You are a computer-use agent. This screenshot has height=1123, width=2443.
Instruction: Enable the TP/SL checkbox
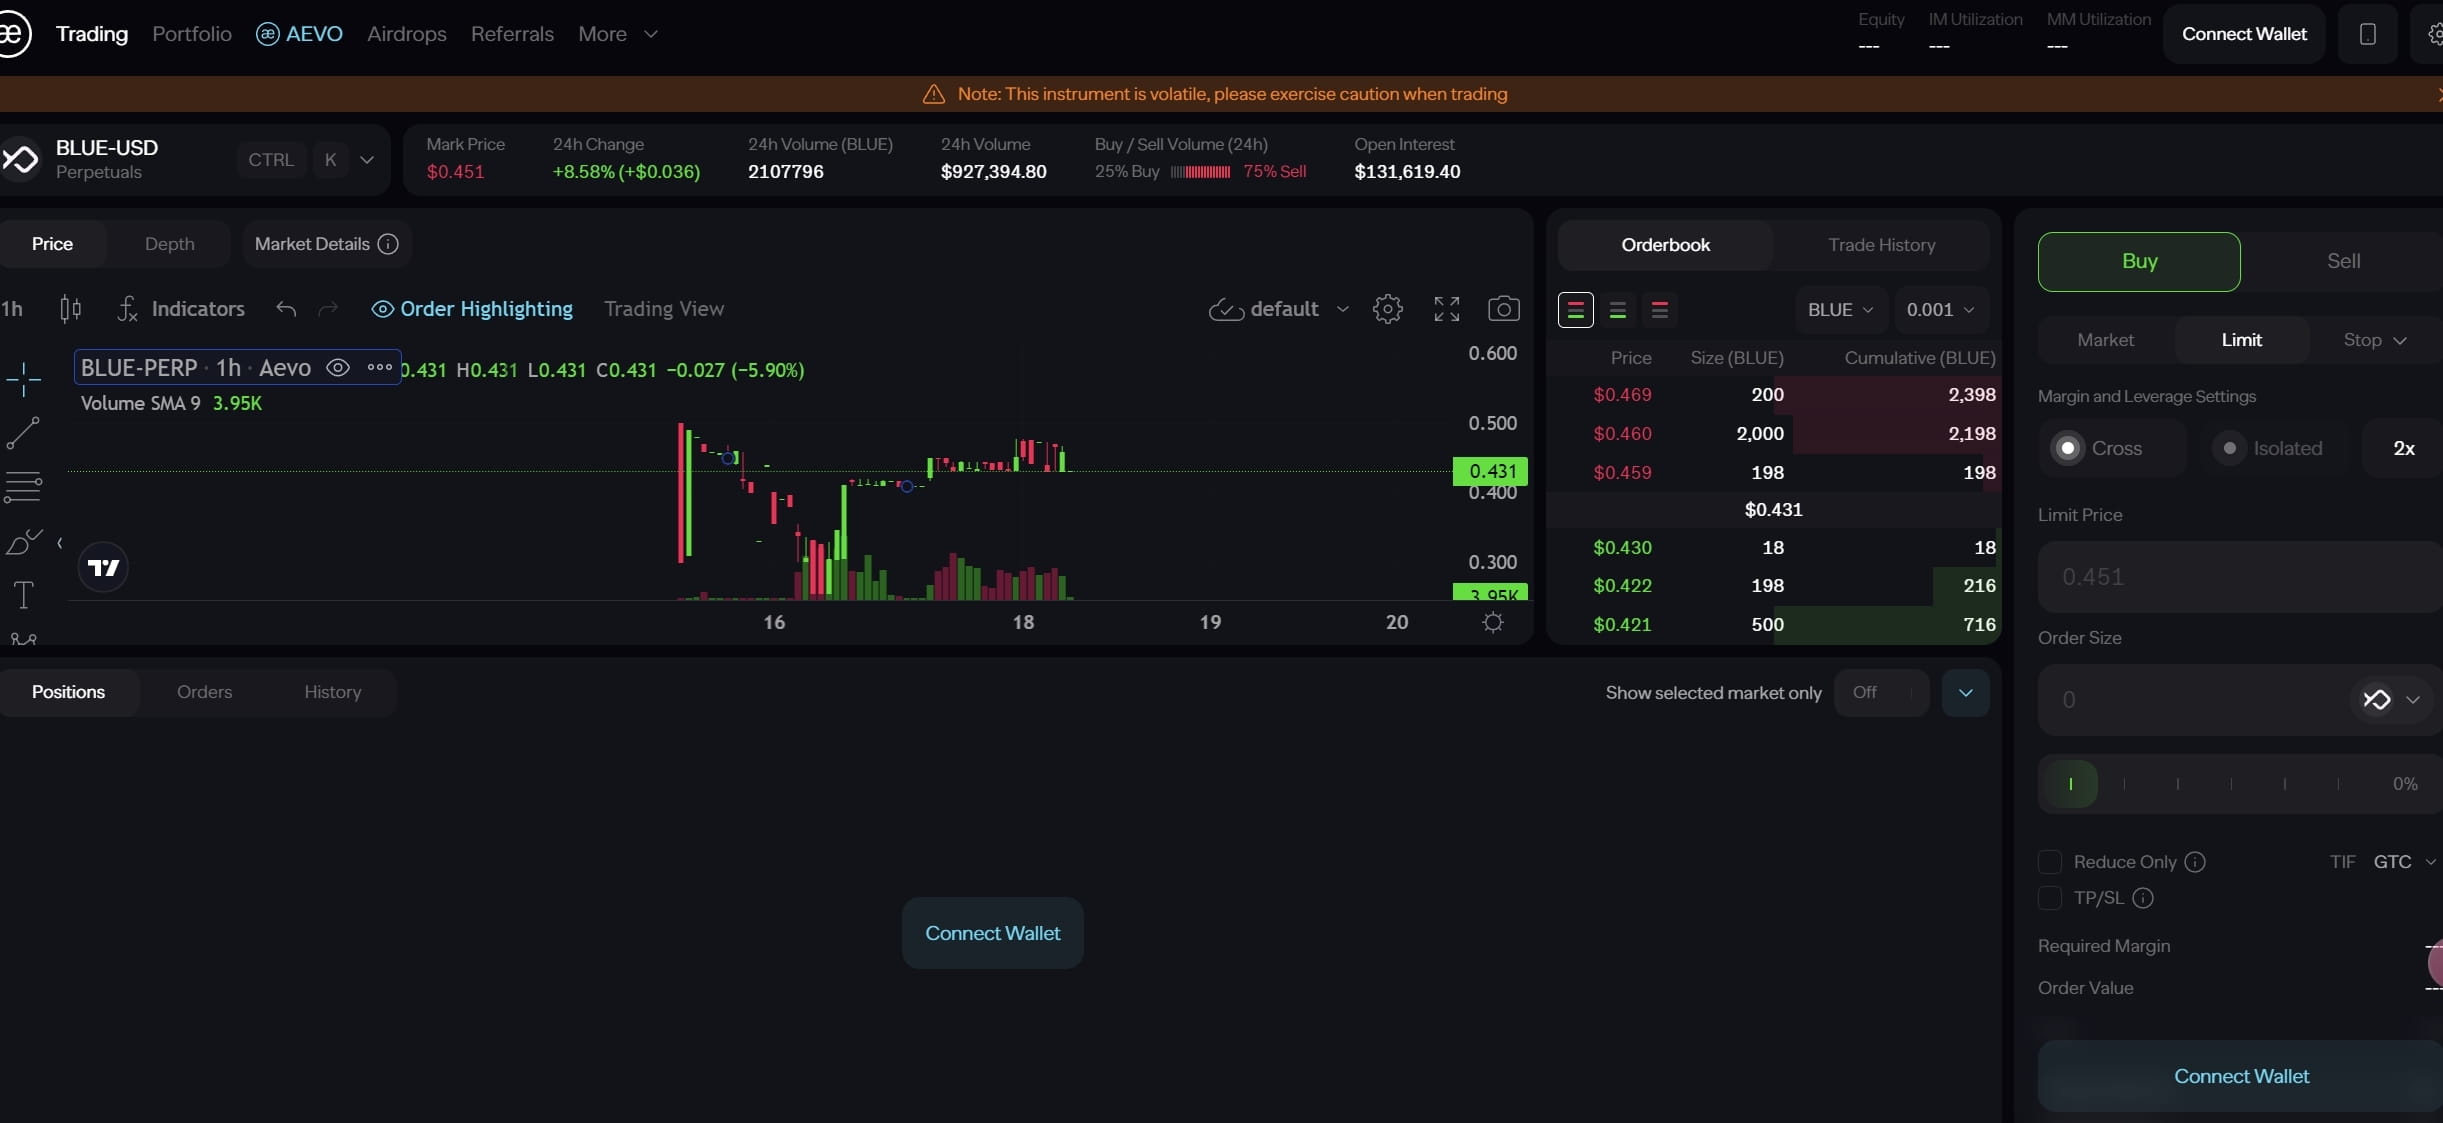click(2049, 898)
